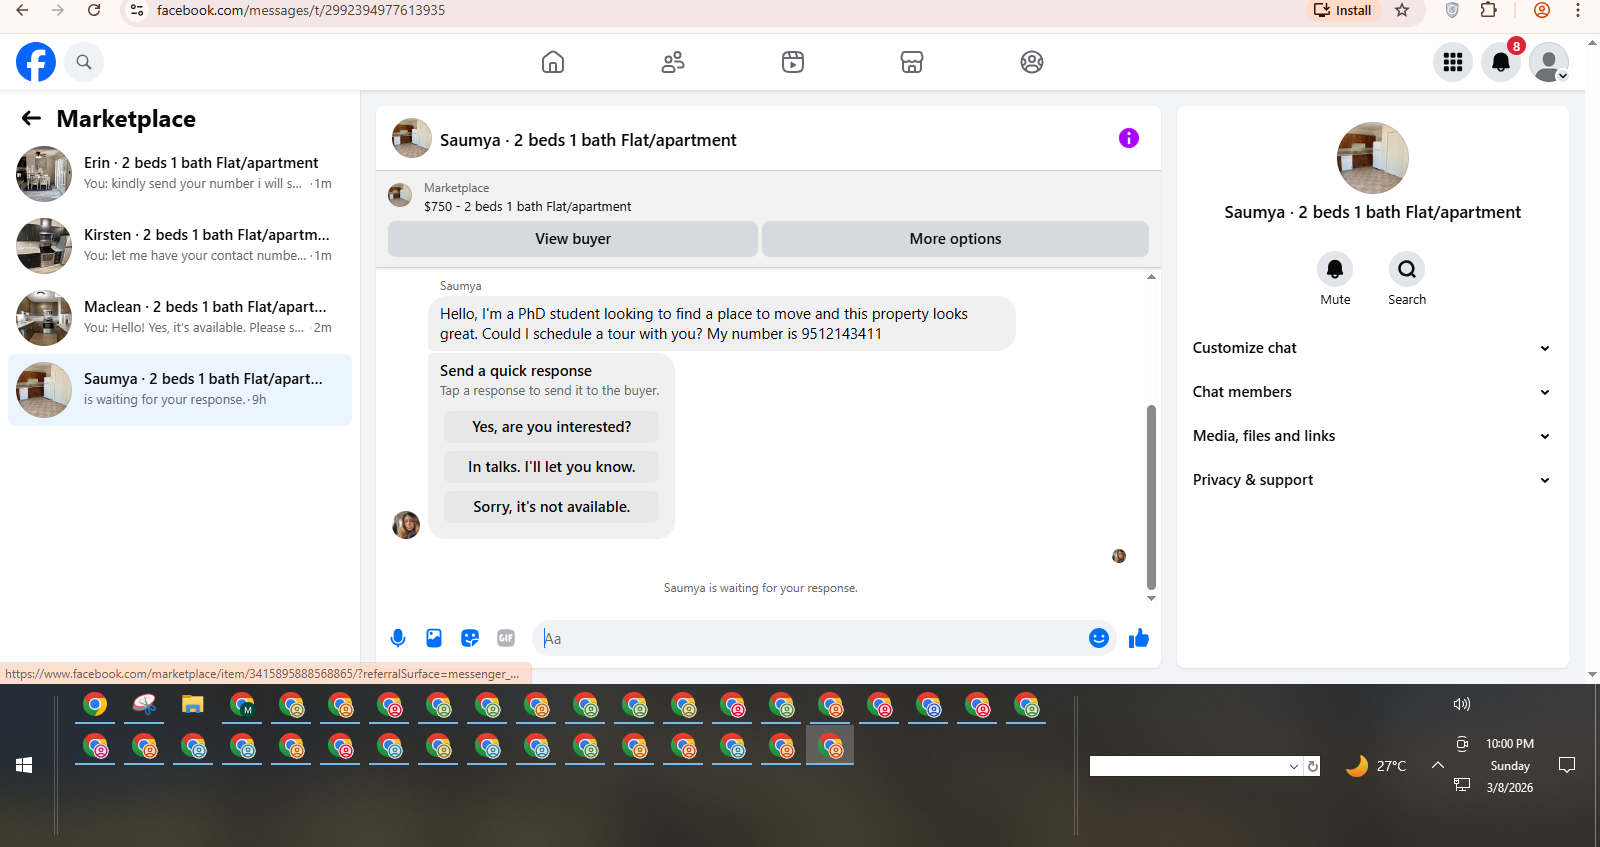Focus the Aa message input field

808,638
